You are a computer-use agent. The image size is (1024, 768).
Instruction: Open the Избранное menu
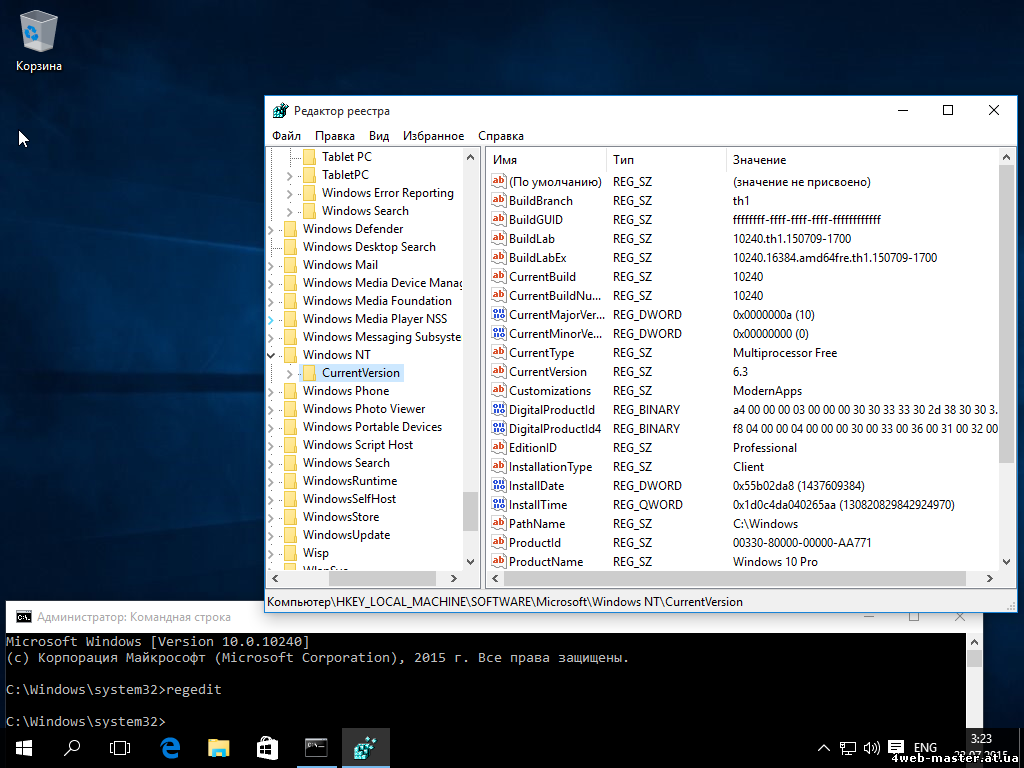[434, 136]
